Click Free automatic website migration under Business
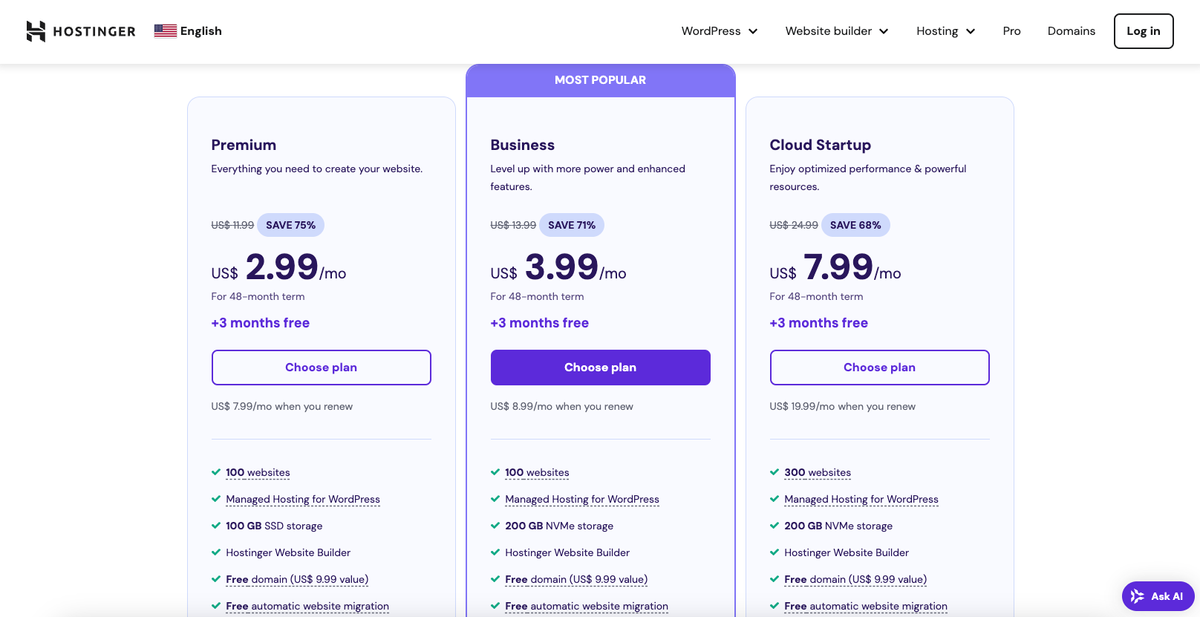1200x617 pixels. [x=586, y=606]
